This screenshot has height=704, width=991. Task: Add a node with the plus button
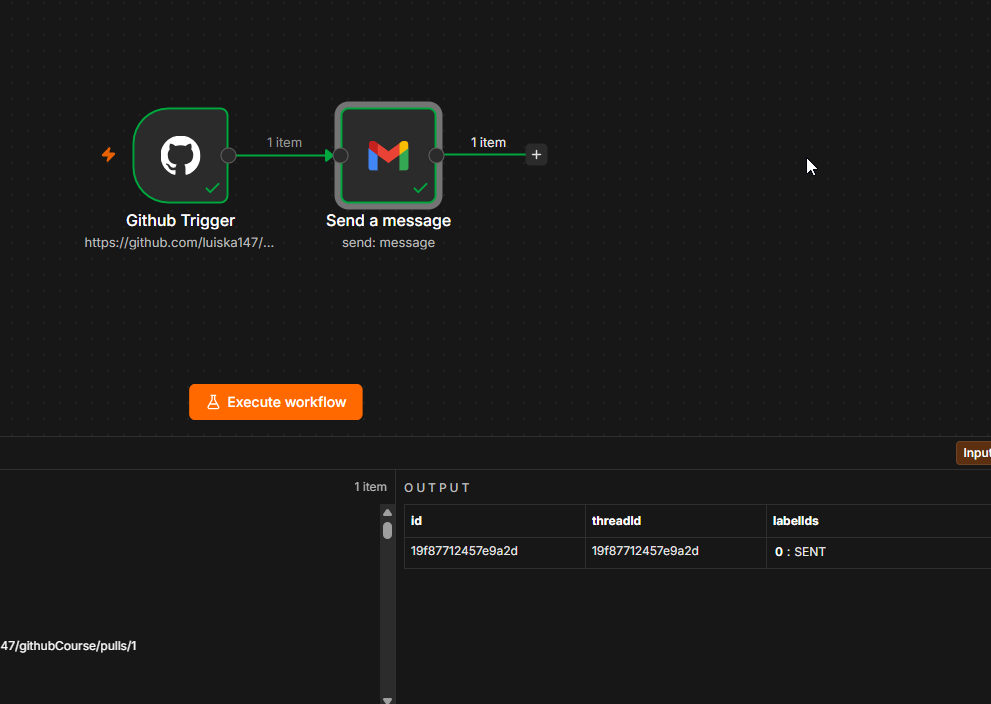536,154
